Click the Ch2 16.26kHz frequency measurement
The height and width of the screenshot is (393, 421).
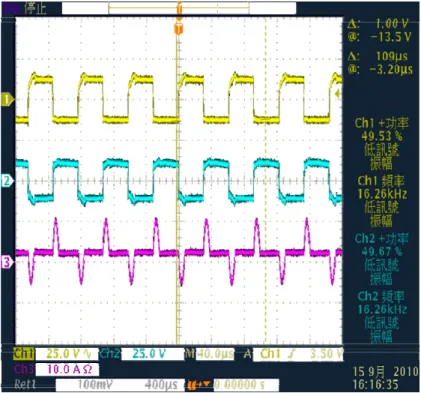[382, 309]
